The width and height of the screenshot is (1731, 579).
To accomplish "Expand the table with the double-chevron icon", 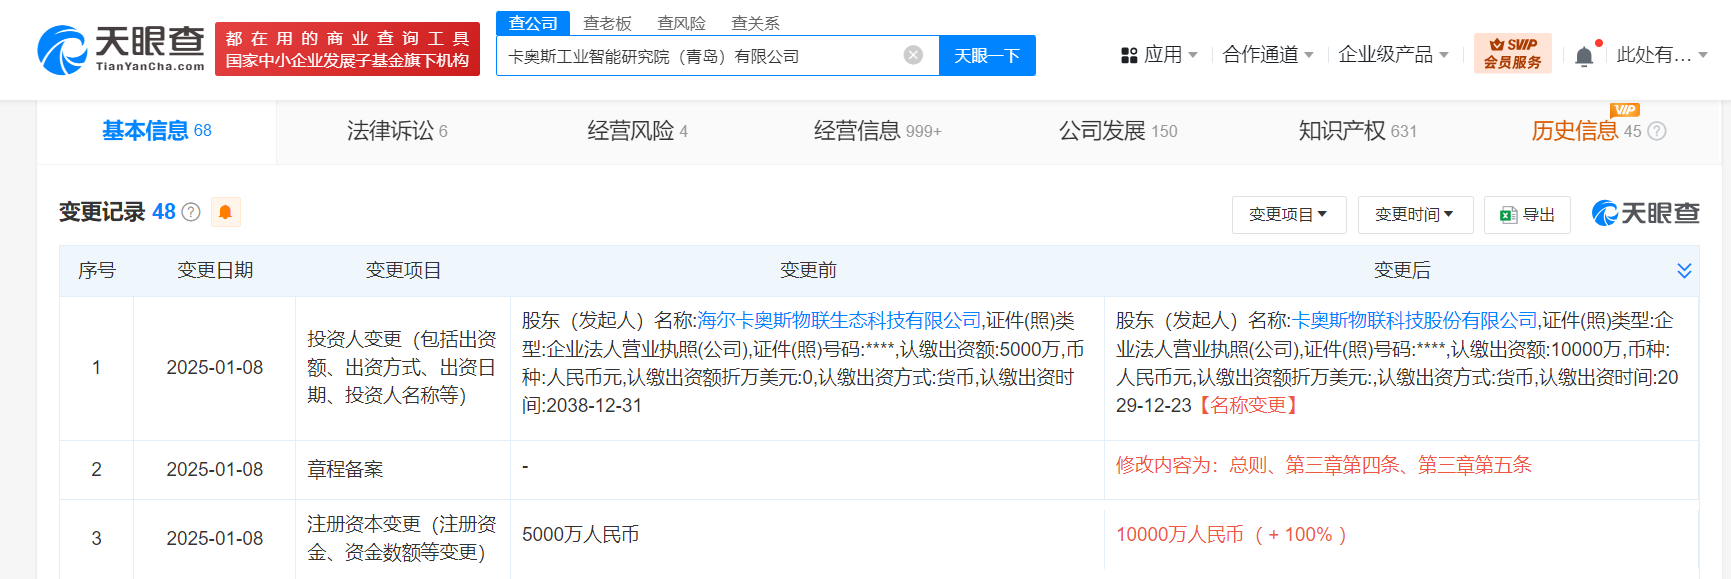I will point(1684,271).
